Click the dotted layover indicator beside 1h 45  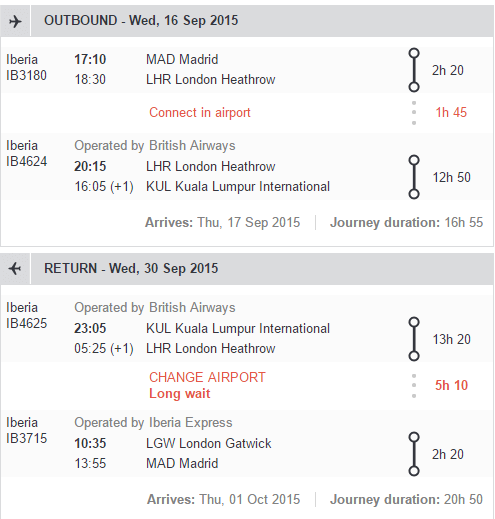[x=414, y=113]
